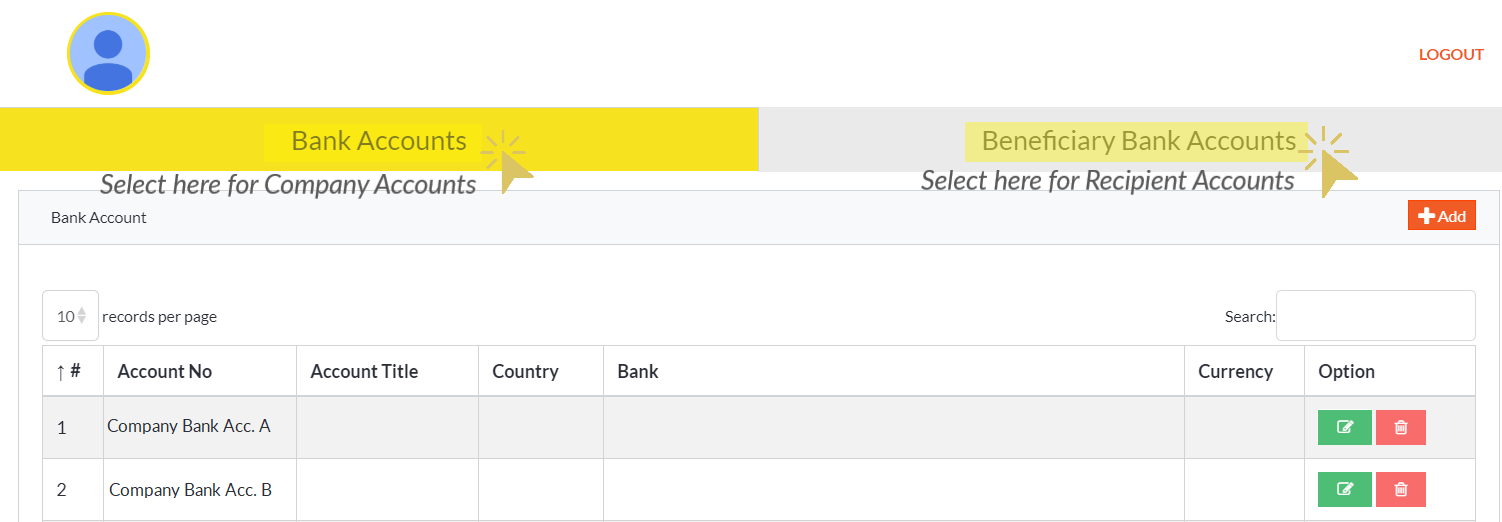Sort by Country column header
Viewport: 1502px width, 522px height.
pos(525,372)
